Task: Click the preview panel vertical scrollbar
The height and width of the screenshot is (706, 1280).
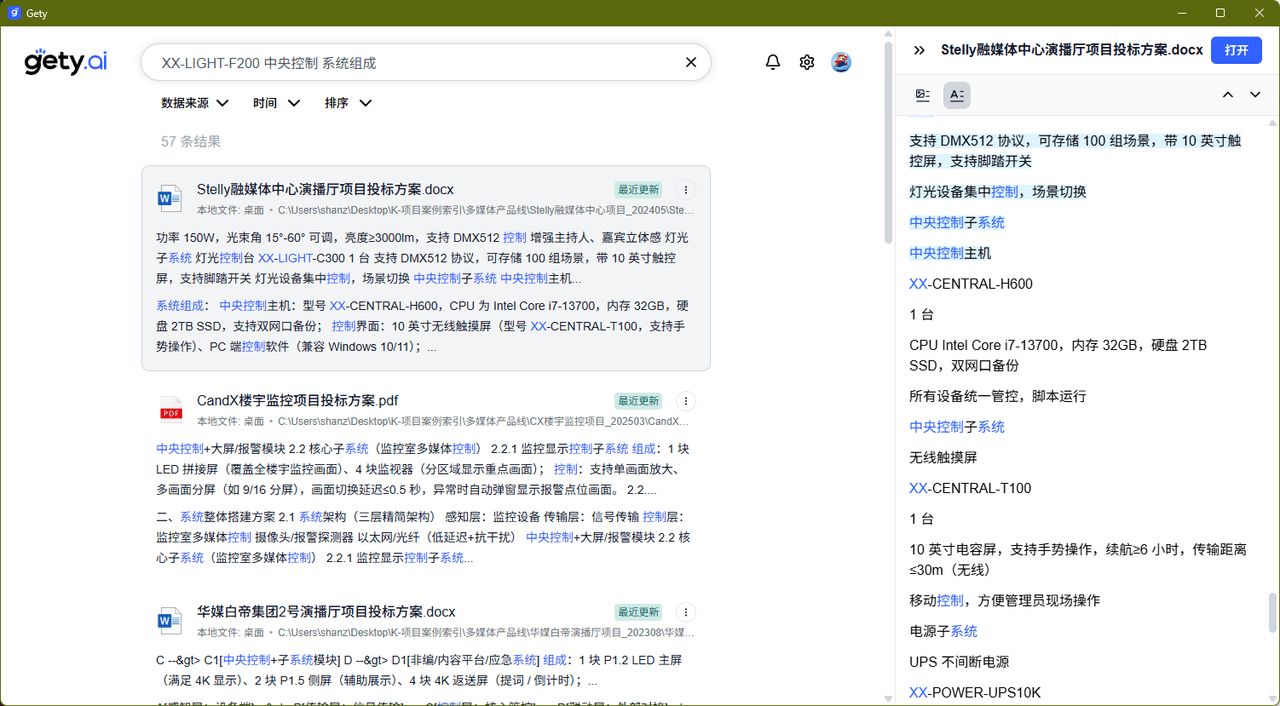Action: [1272, 612]
